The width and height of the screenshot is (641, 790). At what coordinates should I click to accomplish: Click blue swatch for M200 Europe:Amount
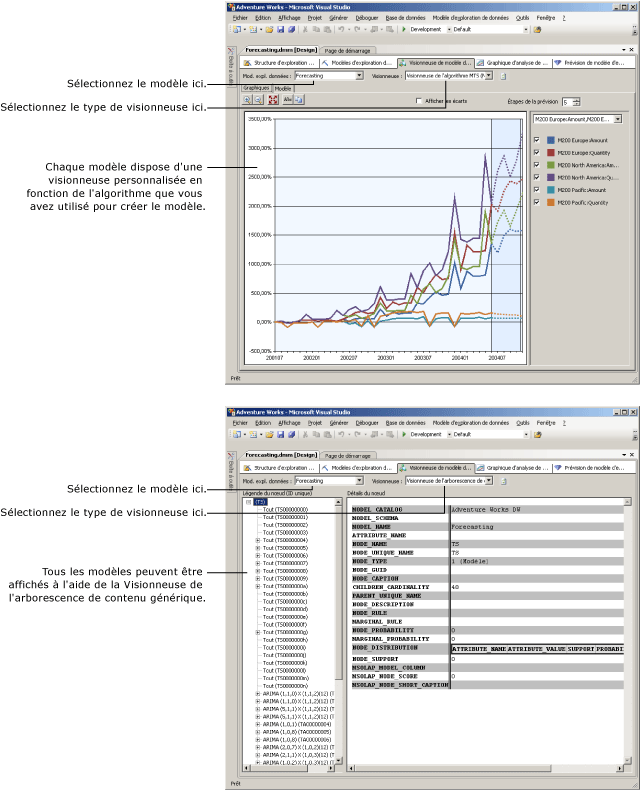click(550, 140)
